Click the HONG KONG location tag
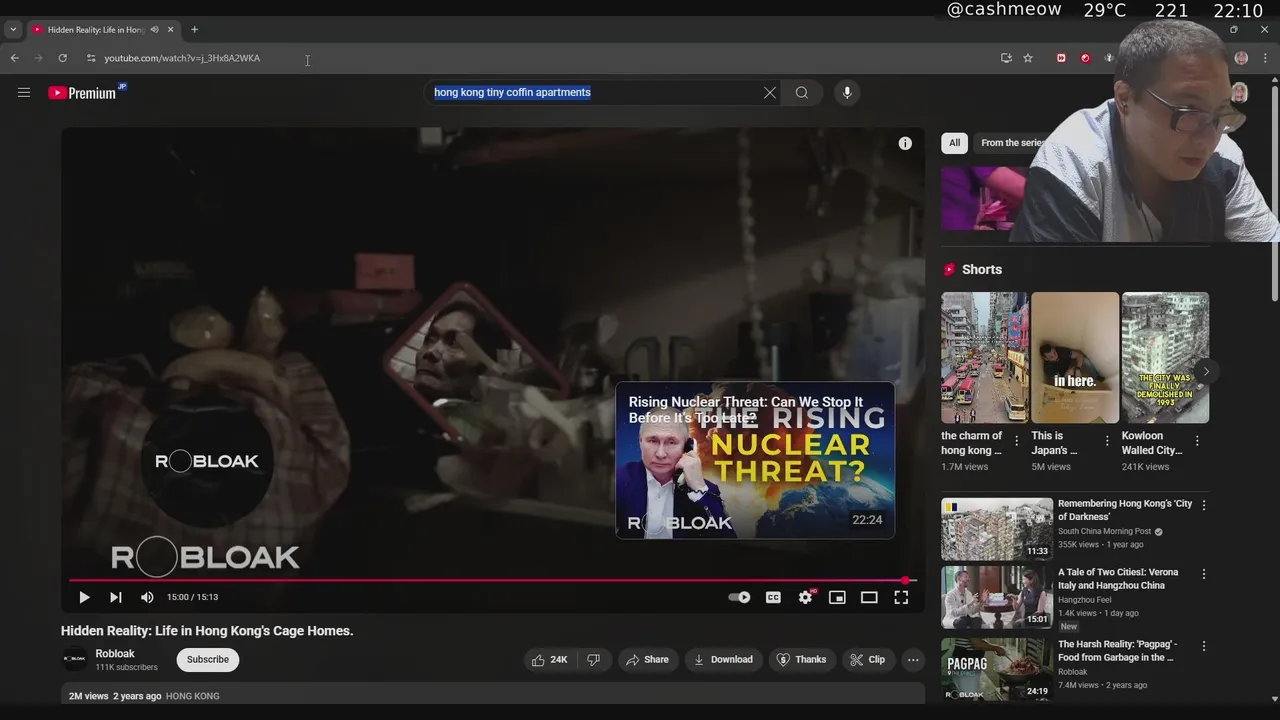This screenshot has height=720, width=1280. [192, 696]
